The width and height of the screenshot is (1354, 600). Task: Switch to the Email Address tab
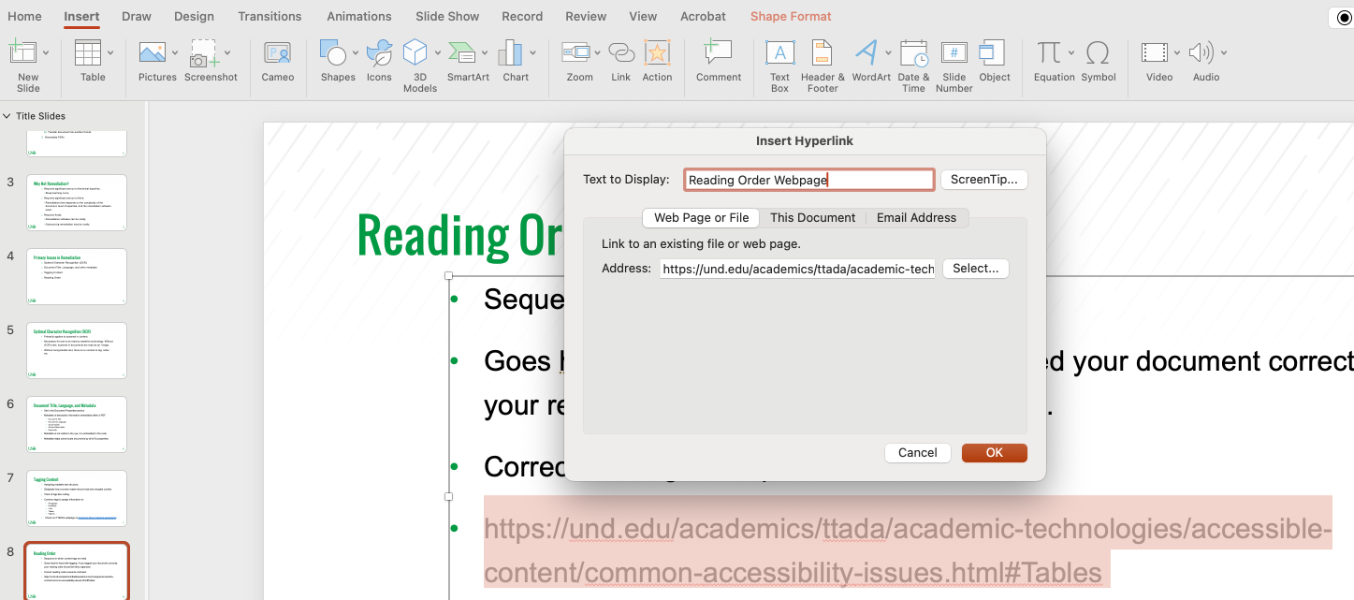916,217
